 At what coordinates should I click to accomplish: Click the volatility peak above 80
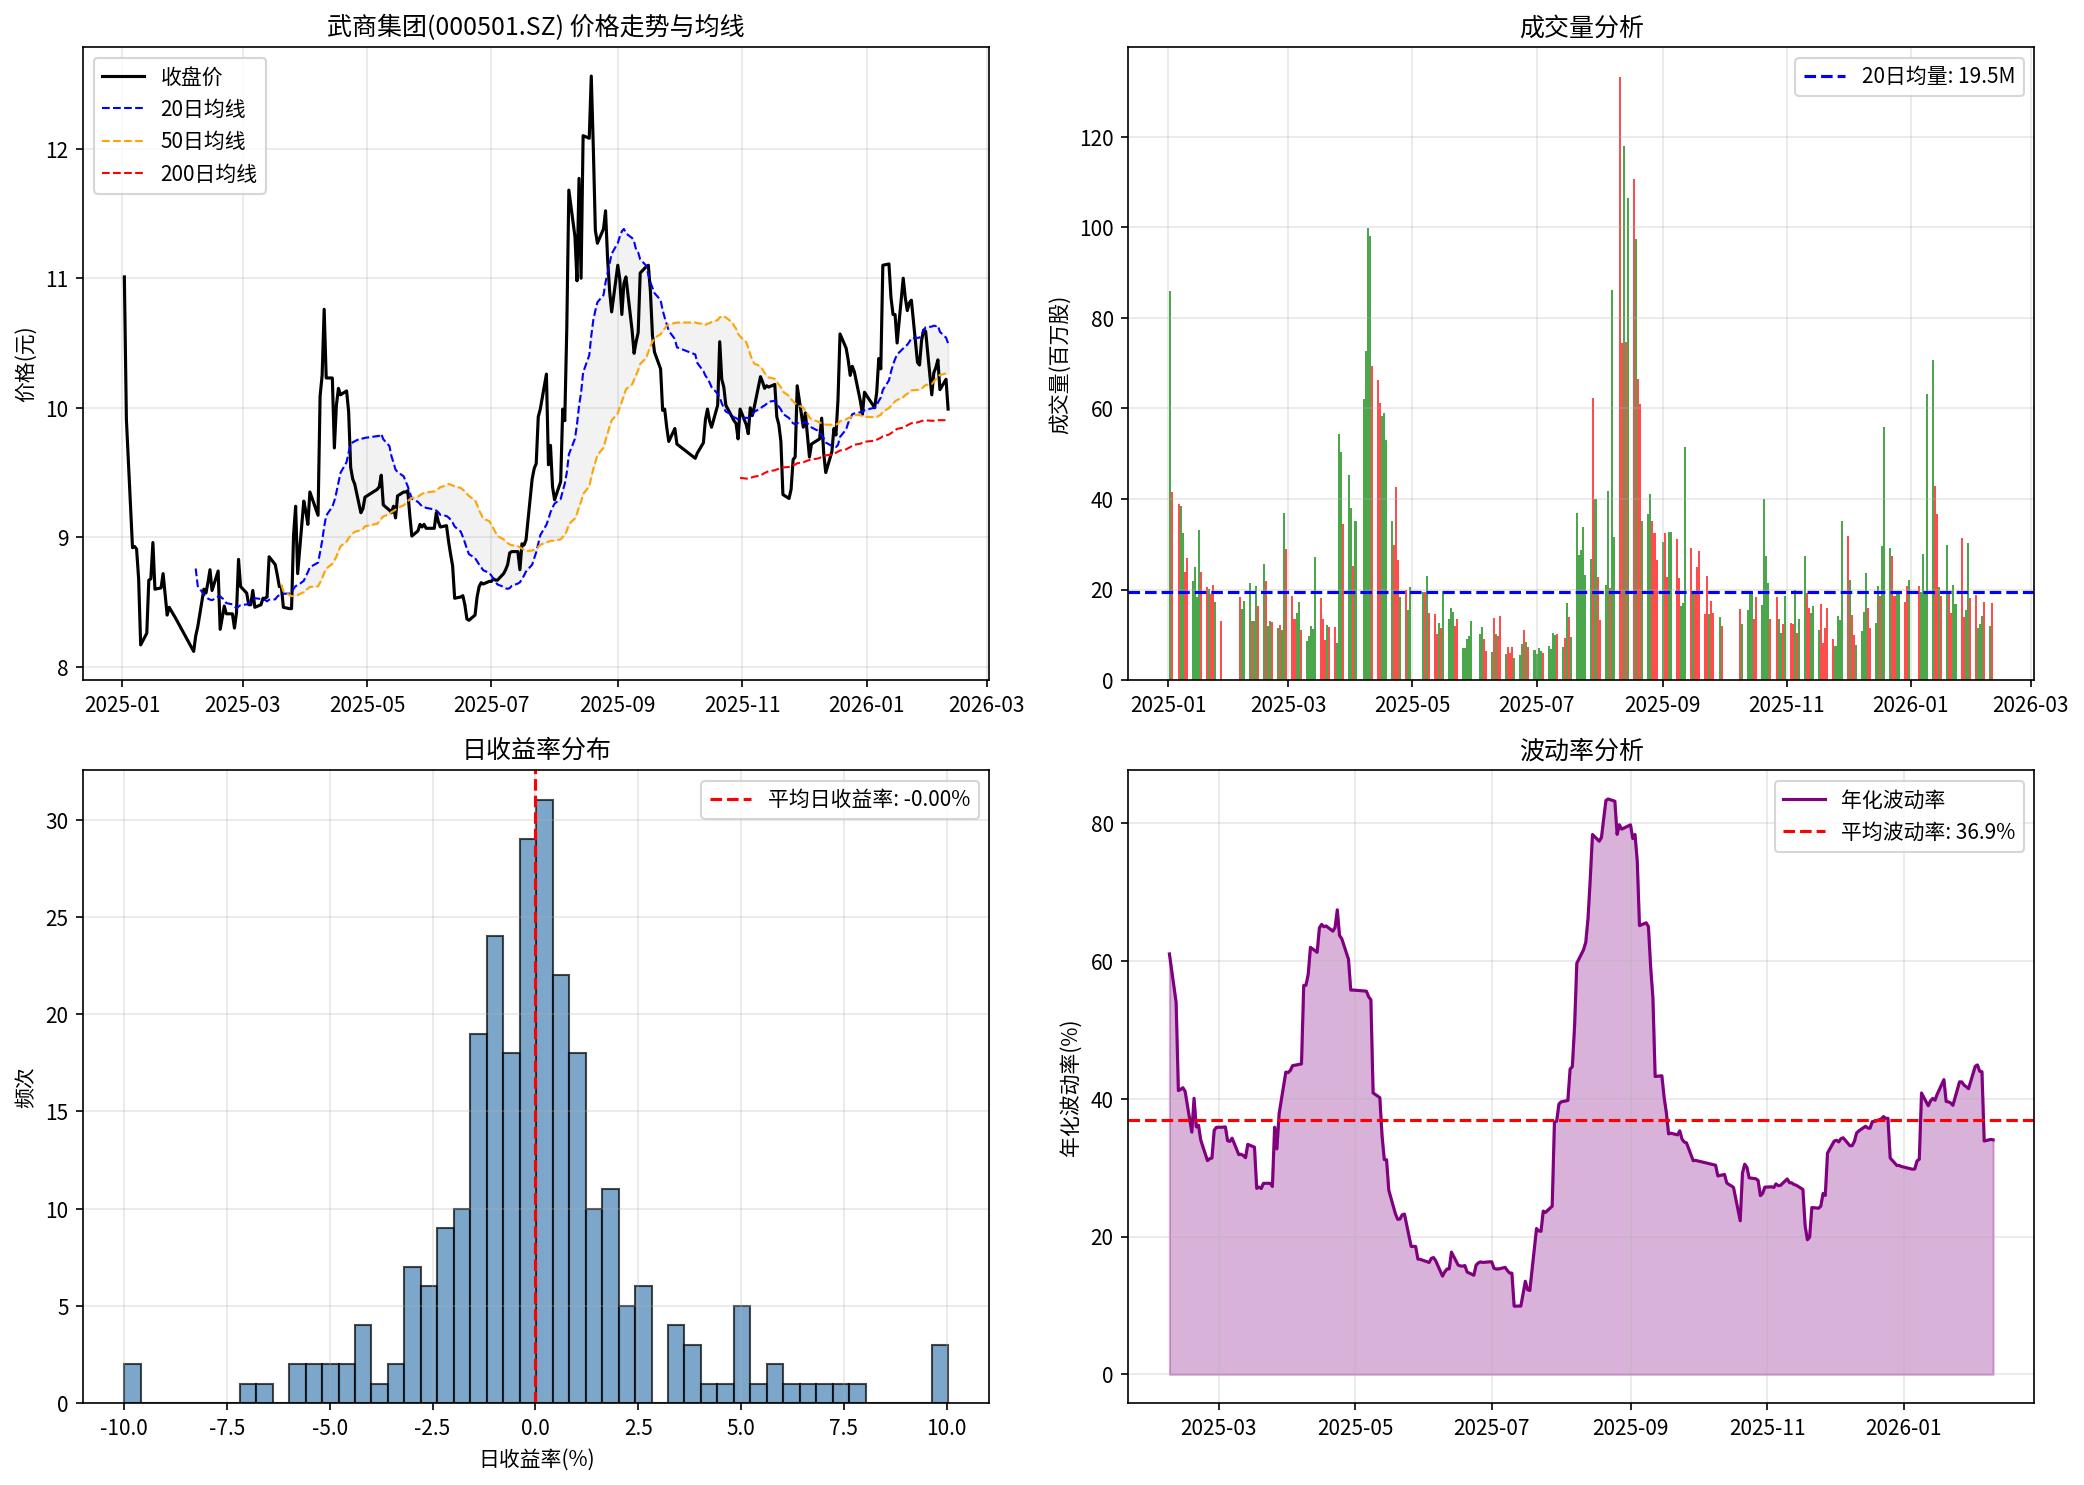[1608, 800]
